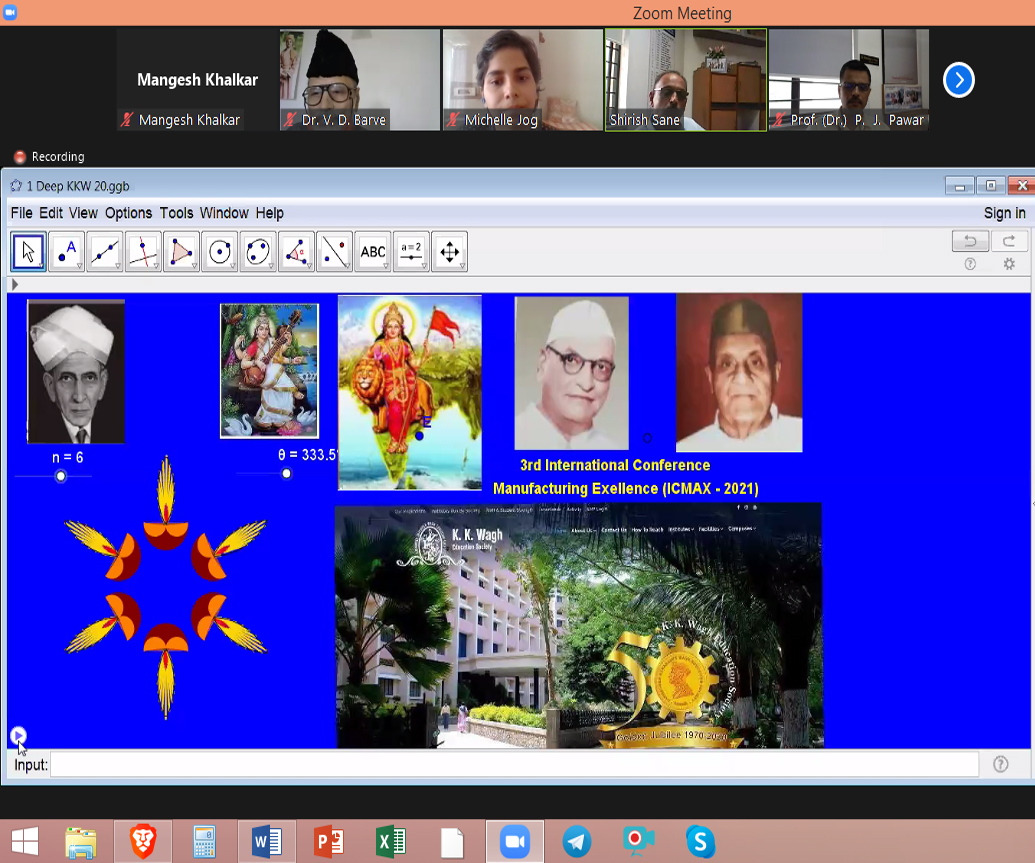This screenshot has height=863, width=1035.
Task: Open Calculator from taskbar
Action: click(x=205, y=842)
